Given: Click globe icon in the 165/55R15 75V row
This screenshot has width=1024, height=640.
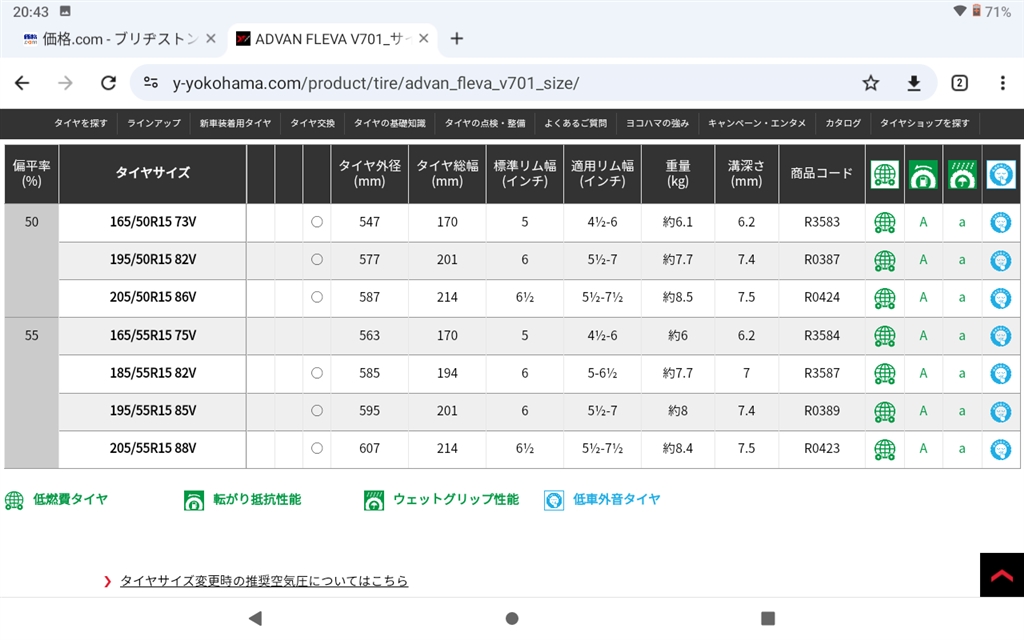Looking at the screenshot, I should (x=885, y=336).
